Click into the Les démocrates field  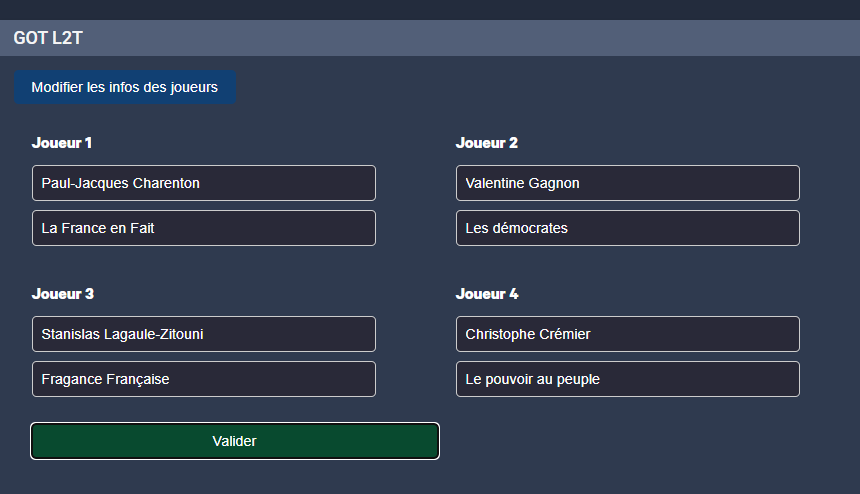[627, 228]
